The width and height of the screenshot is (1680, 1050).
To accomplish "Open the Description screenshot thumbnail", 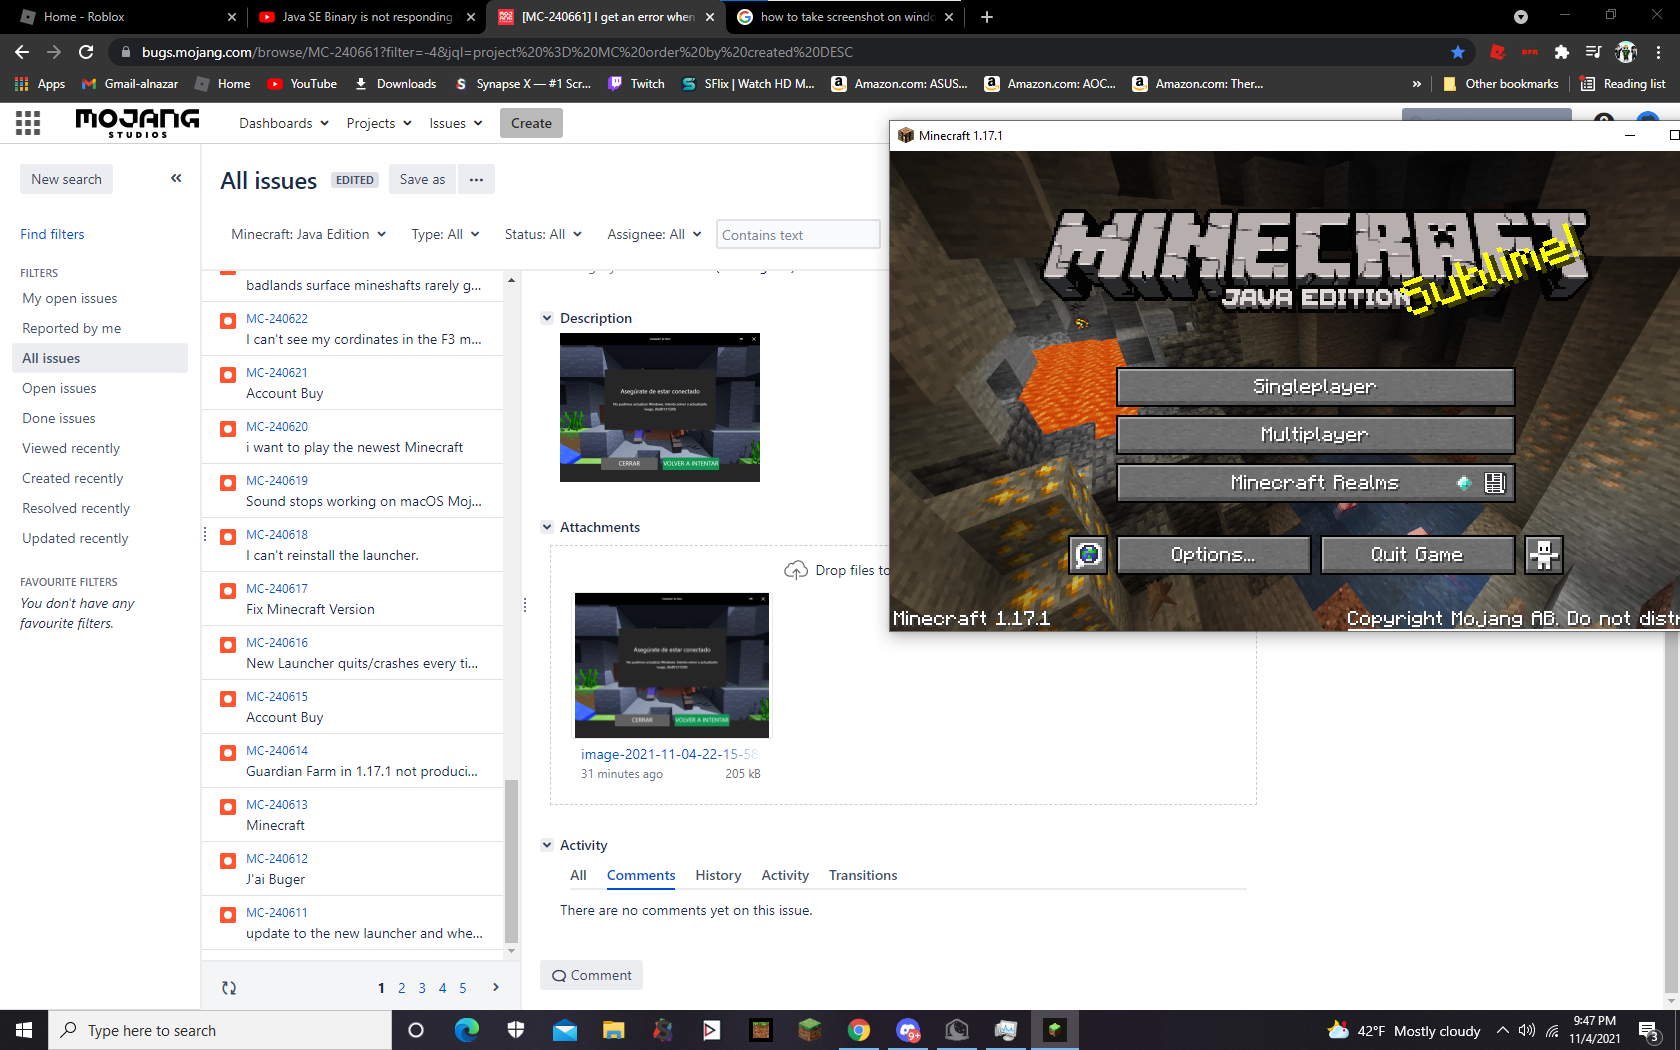I will [x=660, y=407].
